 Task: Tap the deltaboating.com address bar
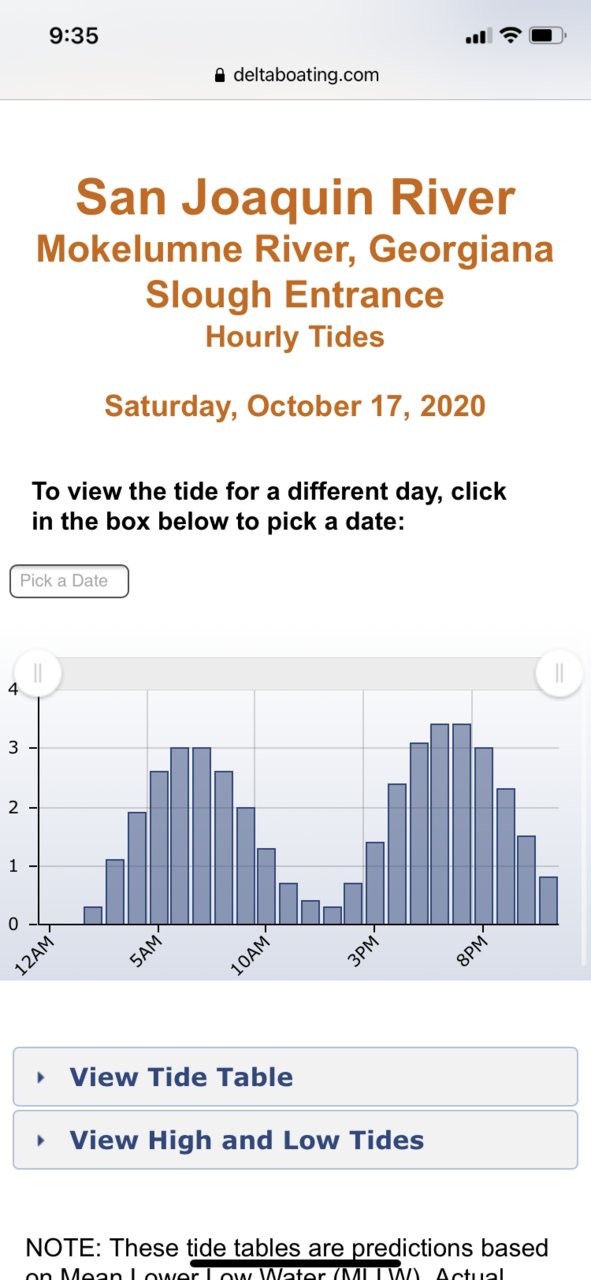296,75
